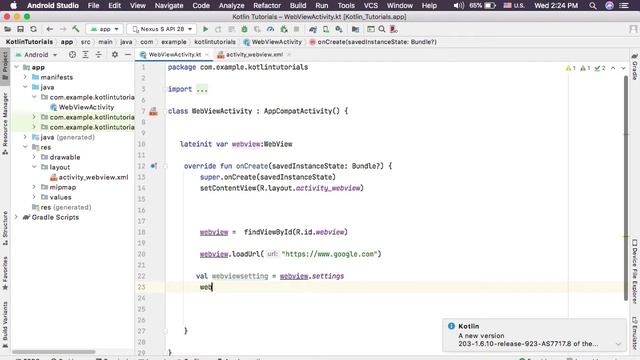Click the Save All toolbar icon
Image resolution: width=640 pixels, height=360 pixels.
[20, 29]
